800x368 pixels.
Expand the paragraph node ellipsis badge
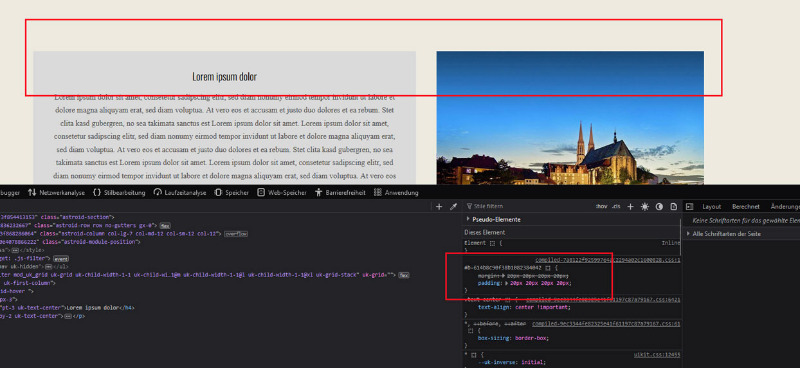(67, 316)
